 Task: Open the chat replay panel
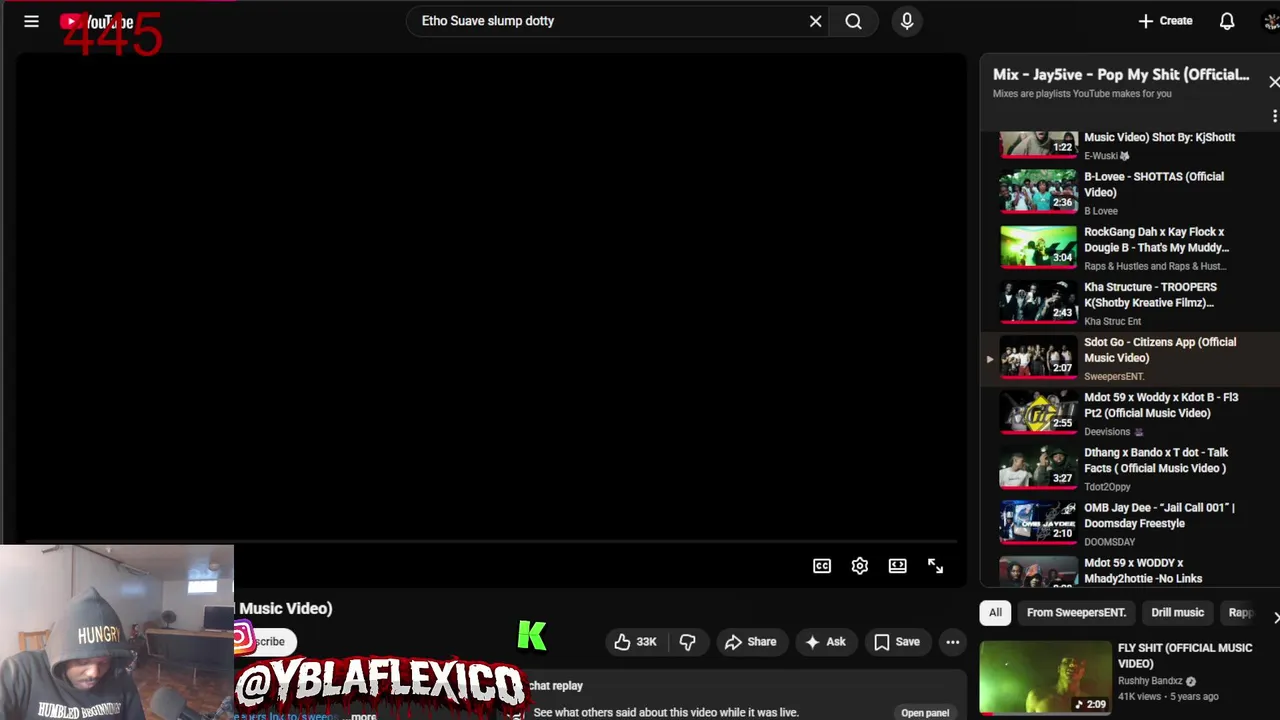(924, 713)
